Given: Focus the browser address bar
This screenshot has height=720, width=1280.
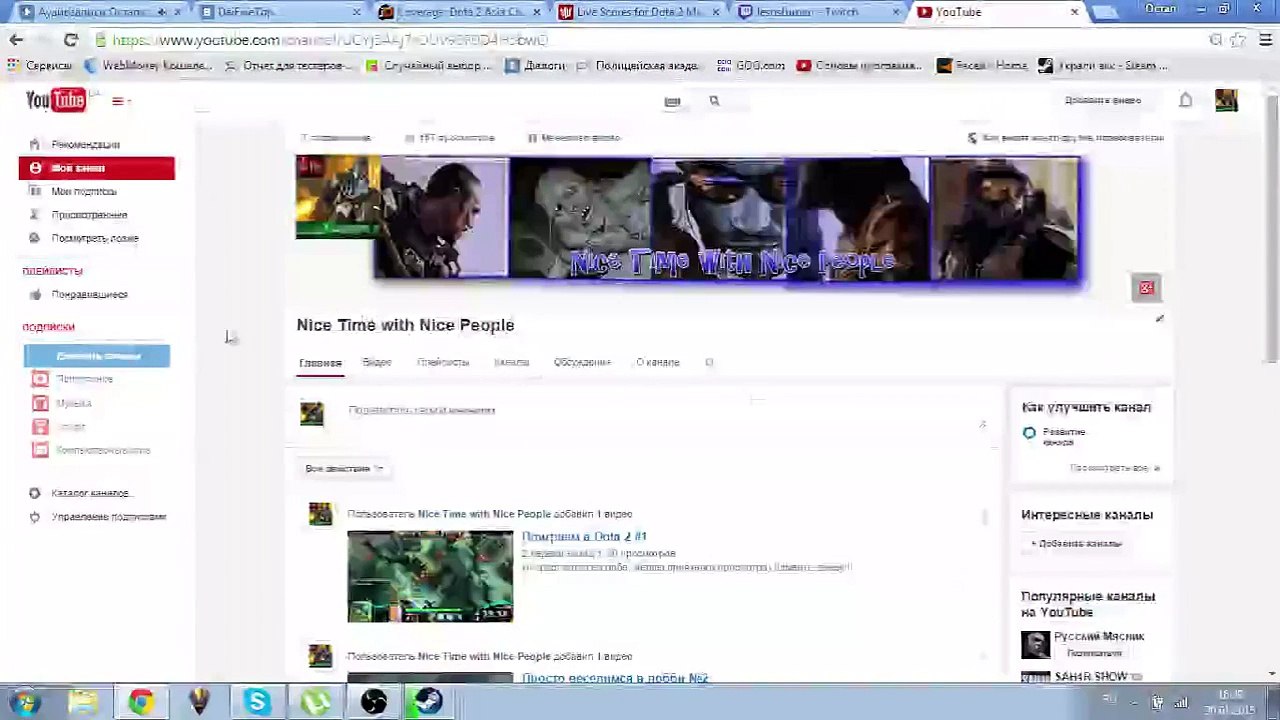Looking at the screenshot, I should pos(650,40).
